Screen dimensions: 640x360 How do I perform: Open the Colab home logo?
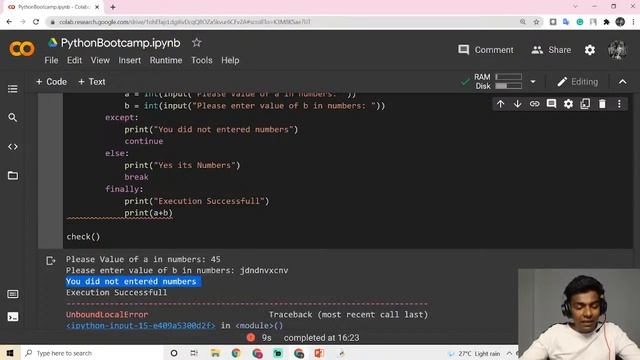tap(22, 49)
